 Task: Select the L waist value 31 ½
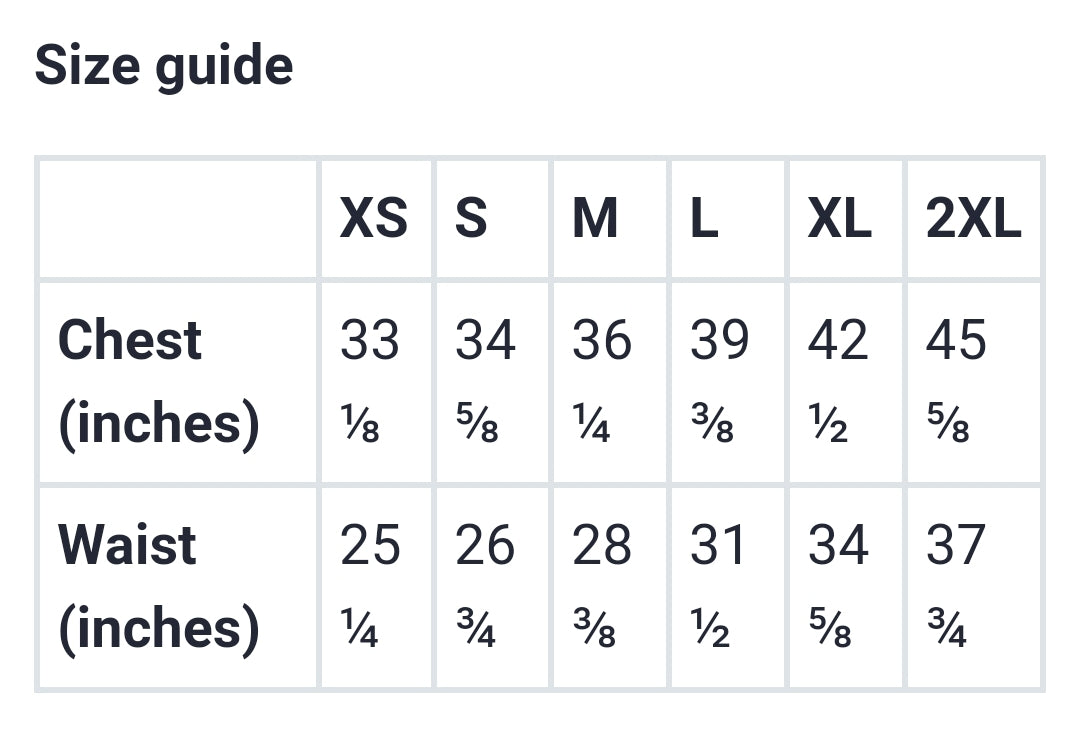[x=717, y=587]
